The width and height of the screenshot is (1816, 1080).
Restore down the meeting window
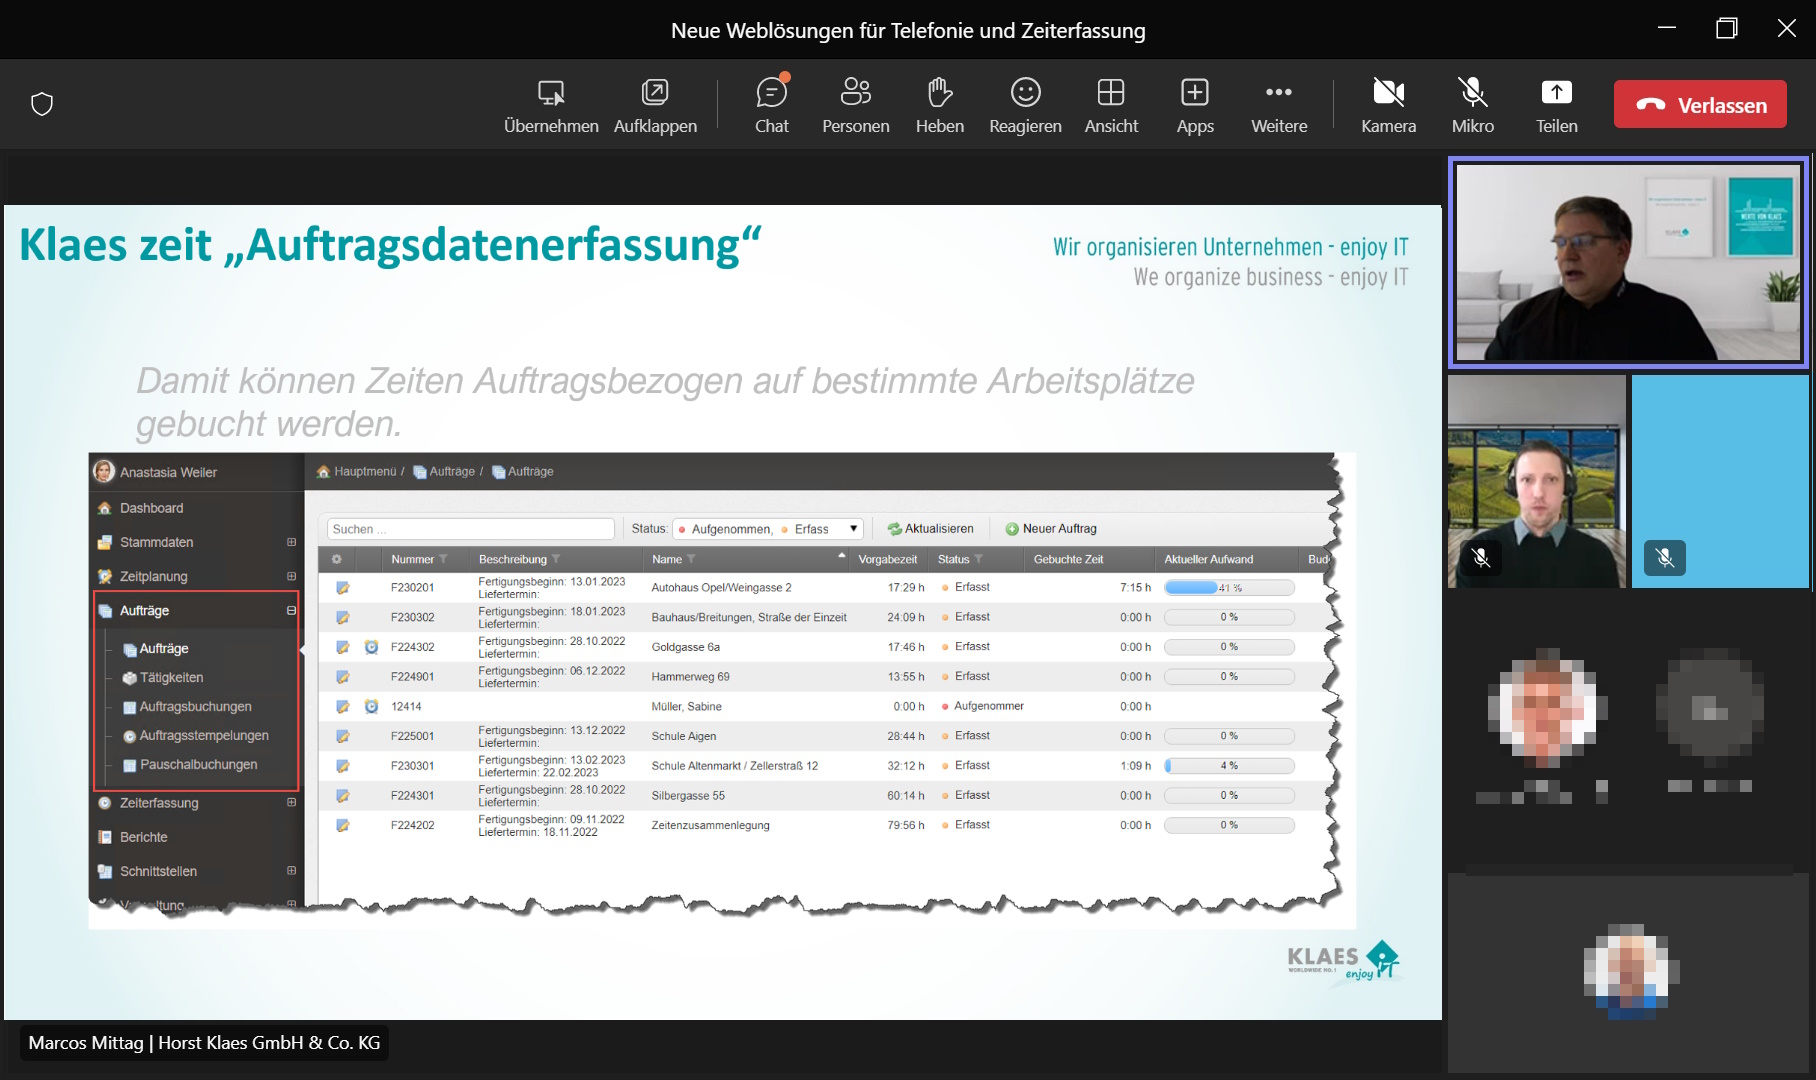pyautogui.click(x=1726, y=28)
